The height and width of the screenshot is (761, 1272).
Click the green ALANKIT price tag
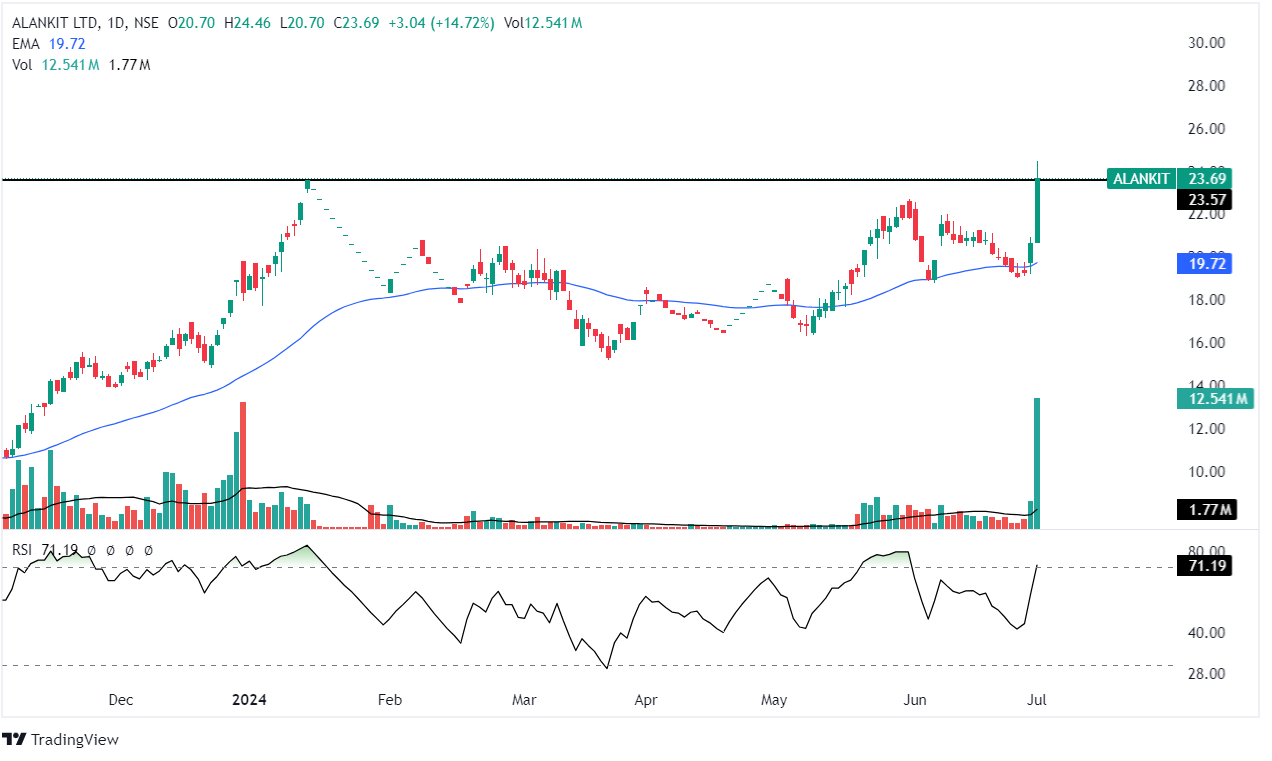click(x=1140, y=179)
